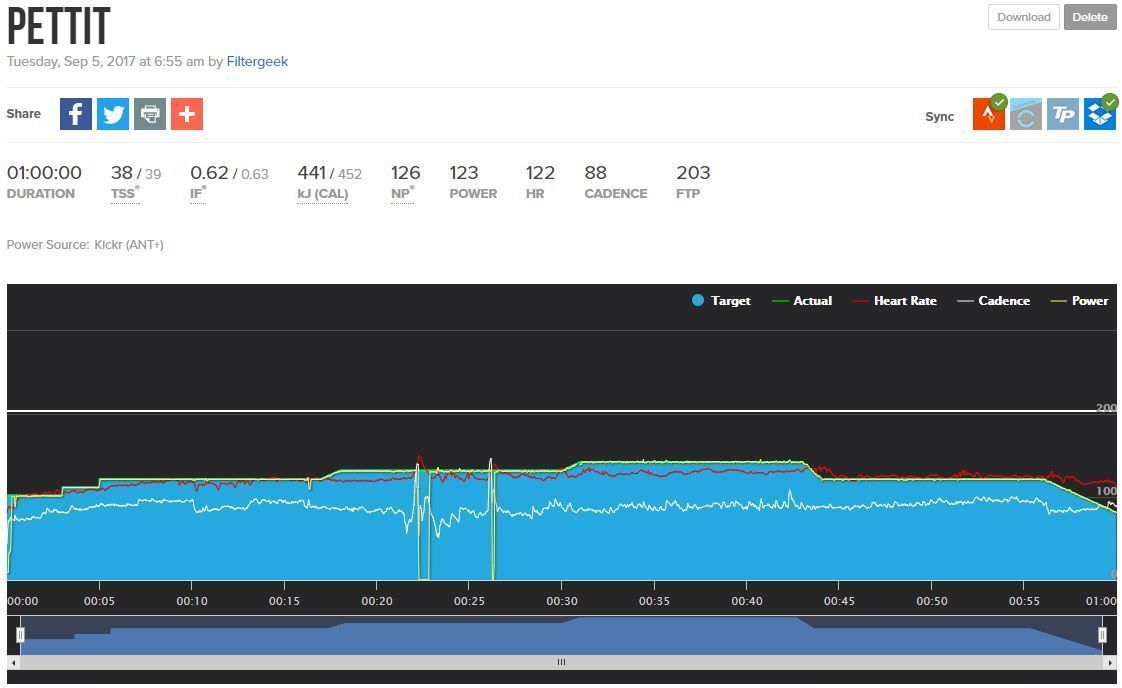Click the TSS metric label
This screenshot has width=1122, height=688.
(x=123, y=194)
